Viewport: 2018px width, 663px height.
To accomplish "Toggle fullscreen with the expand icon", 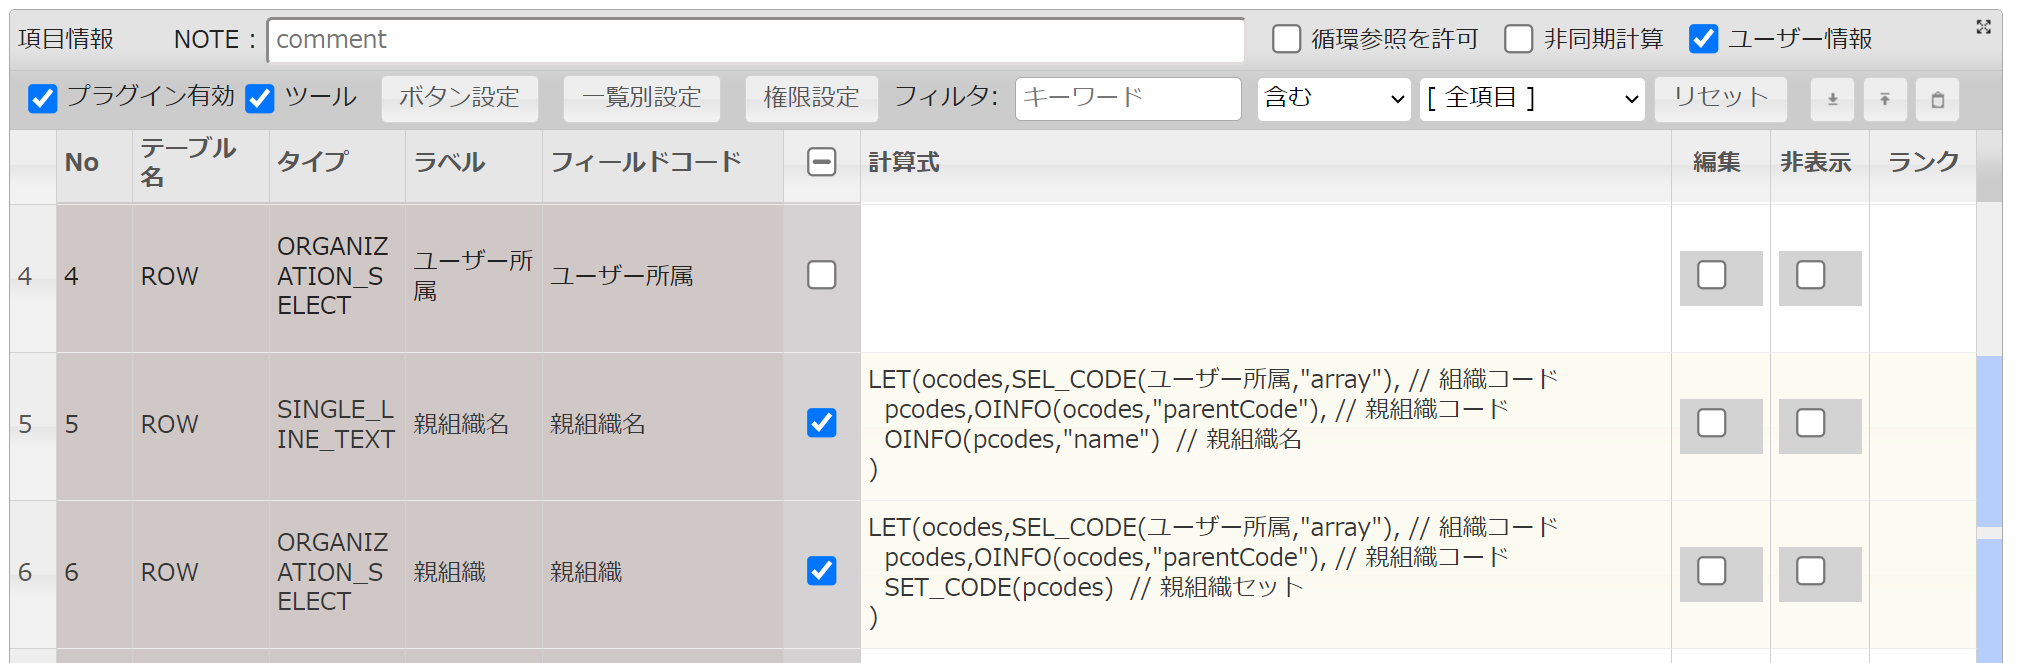I will click(1984, 27).
